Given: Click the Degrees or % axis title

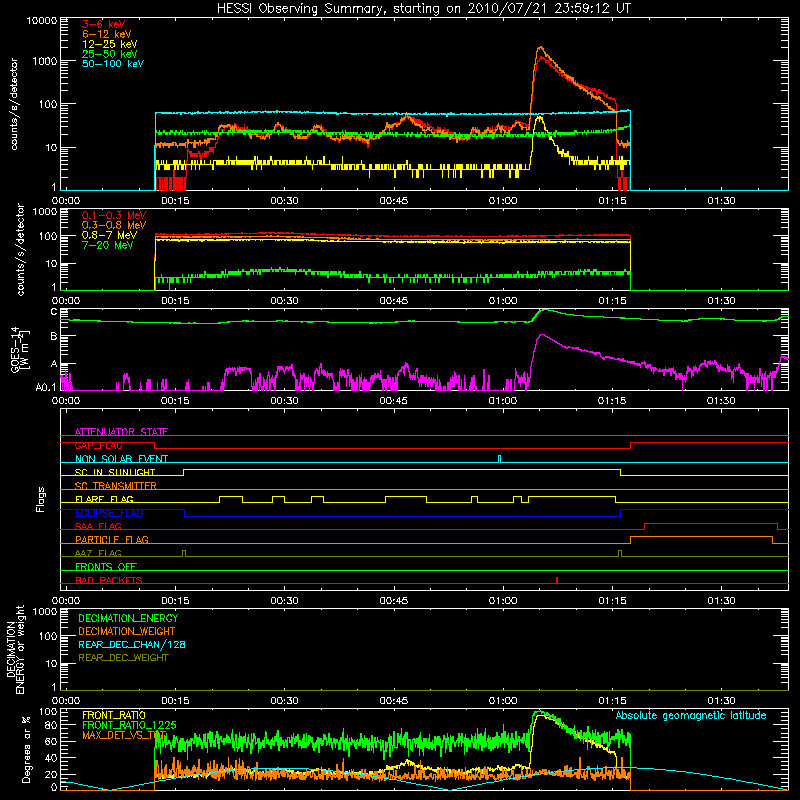Looking at the screenshot, I should tap(26, 749).
